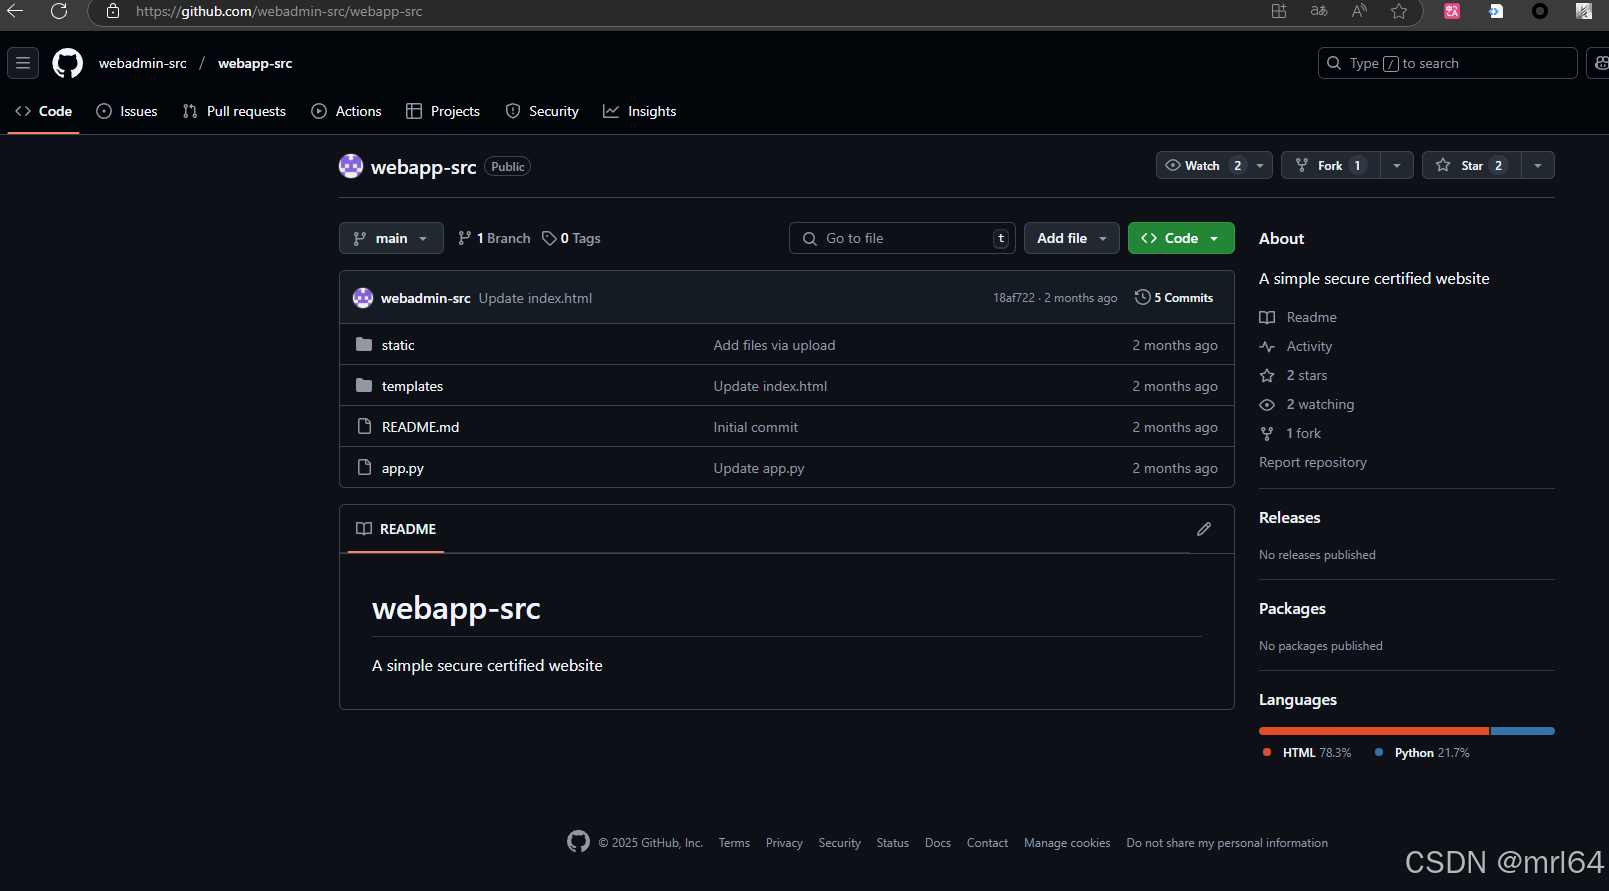This screenshot has height=891, width=1609.
Task: Open the templates folder
Action: 412,386
